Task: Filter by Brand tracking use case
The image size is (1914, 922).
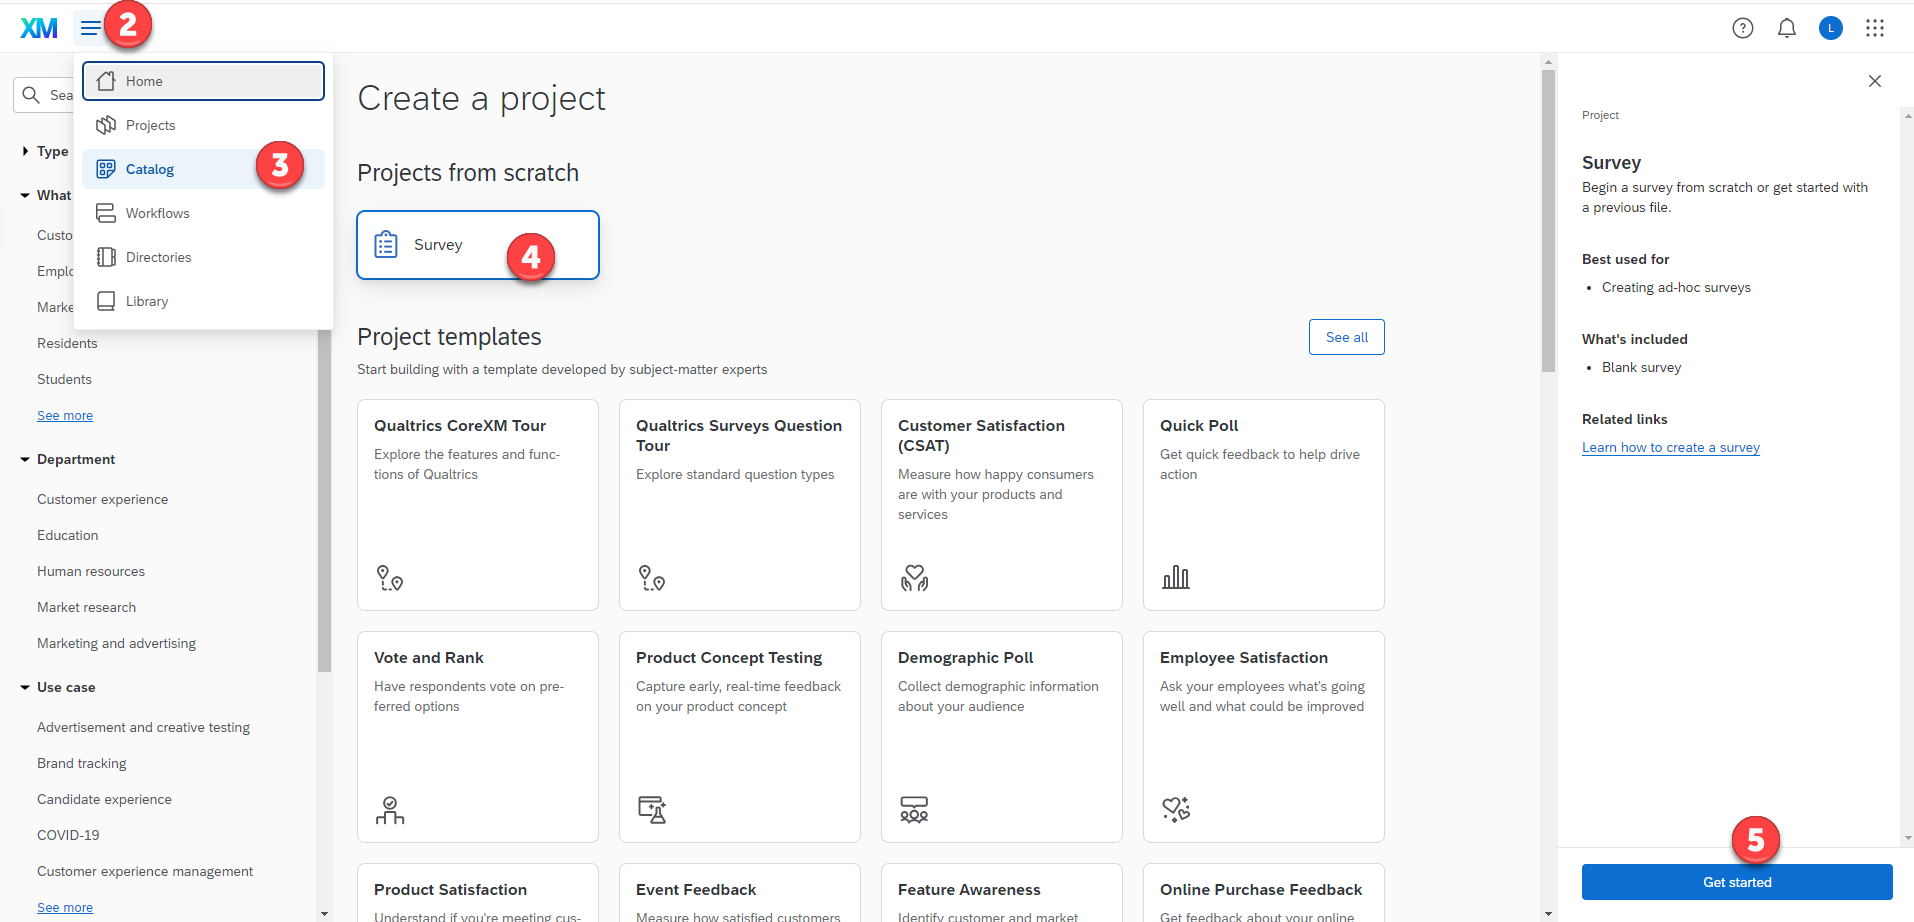Action: (x=82, y=763)
